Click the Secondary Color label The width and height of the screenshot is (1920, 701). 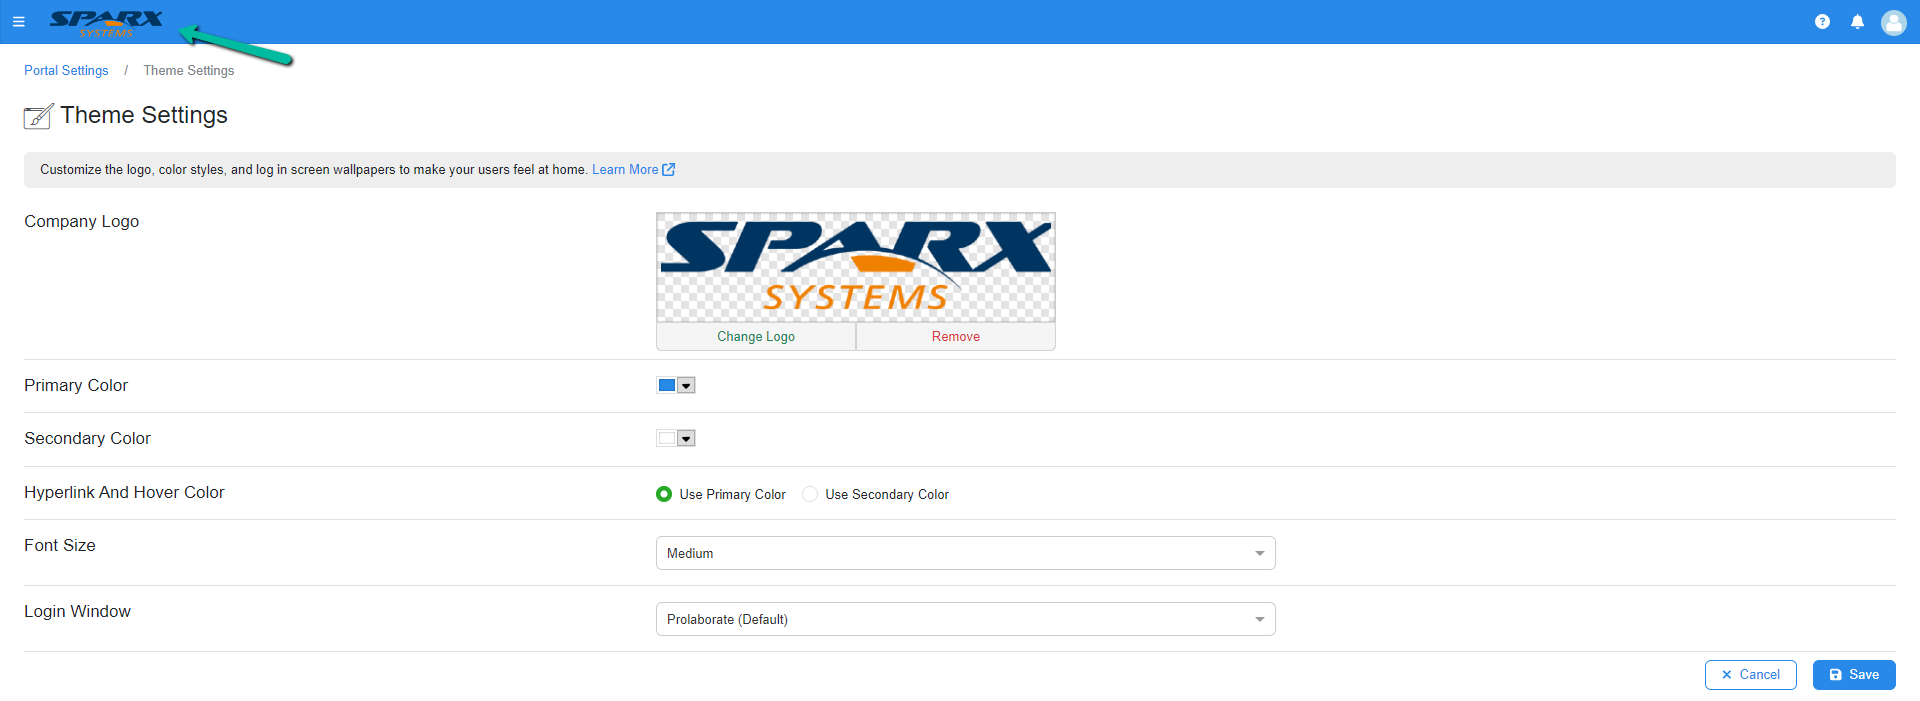point(87,439)
